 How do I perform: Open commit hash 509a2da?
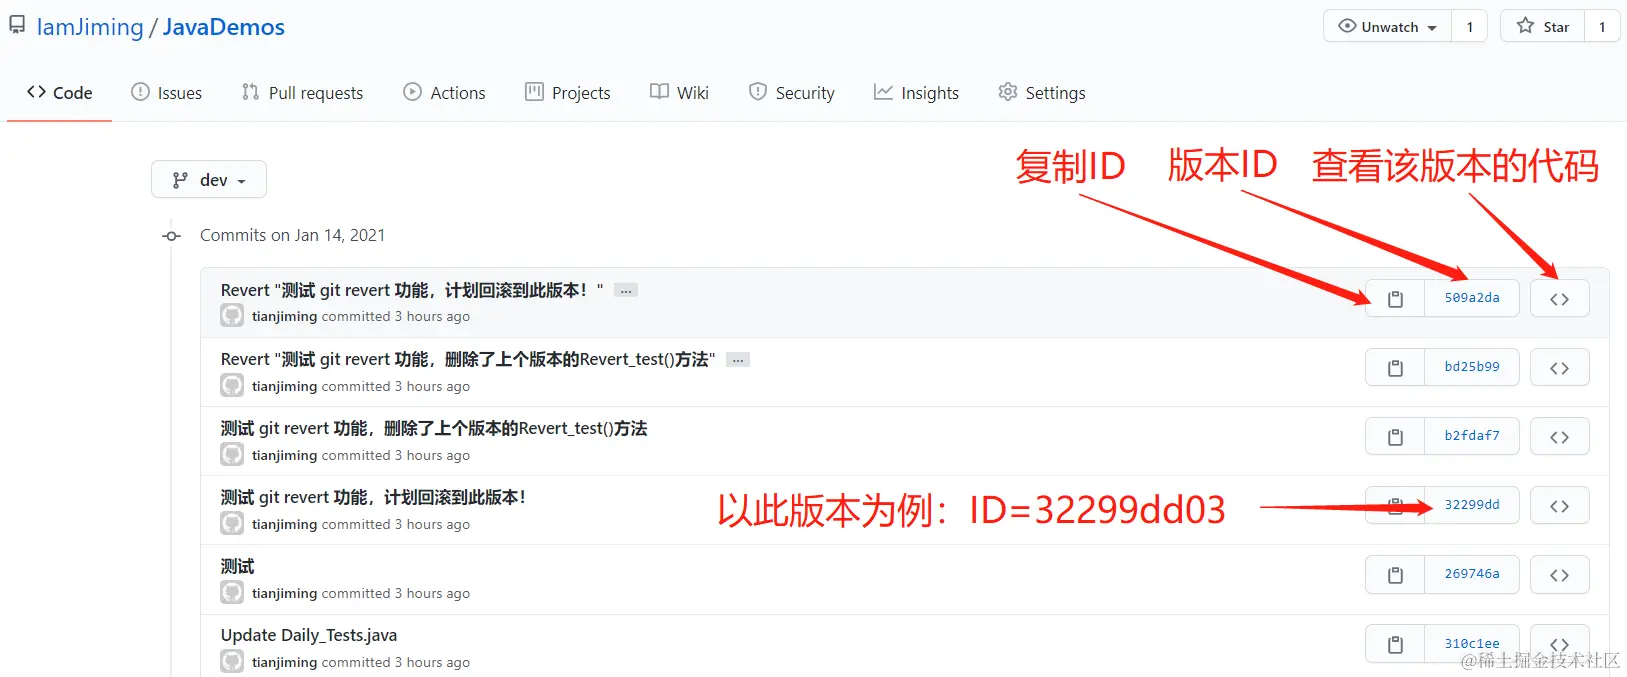(1471, 298)
